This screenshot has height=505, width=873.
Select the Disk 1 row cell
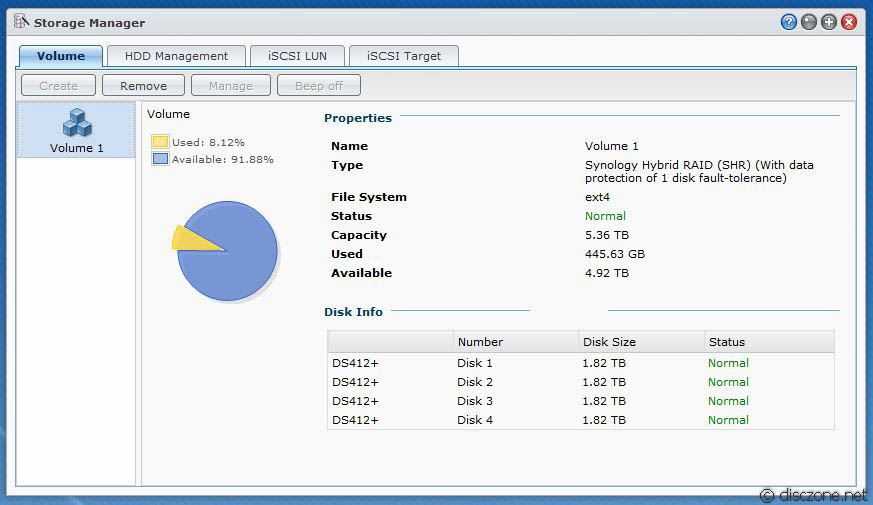point(475,363)
